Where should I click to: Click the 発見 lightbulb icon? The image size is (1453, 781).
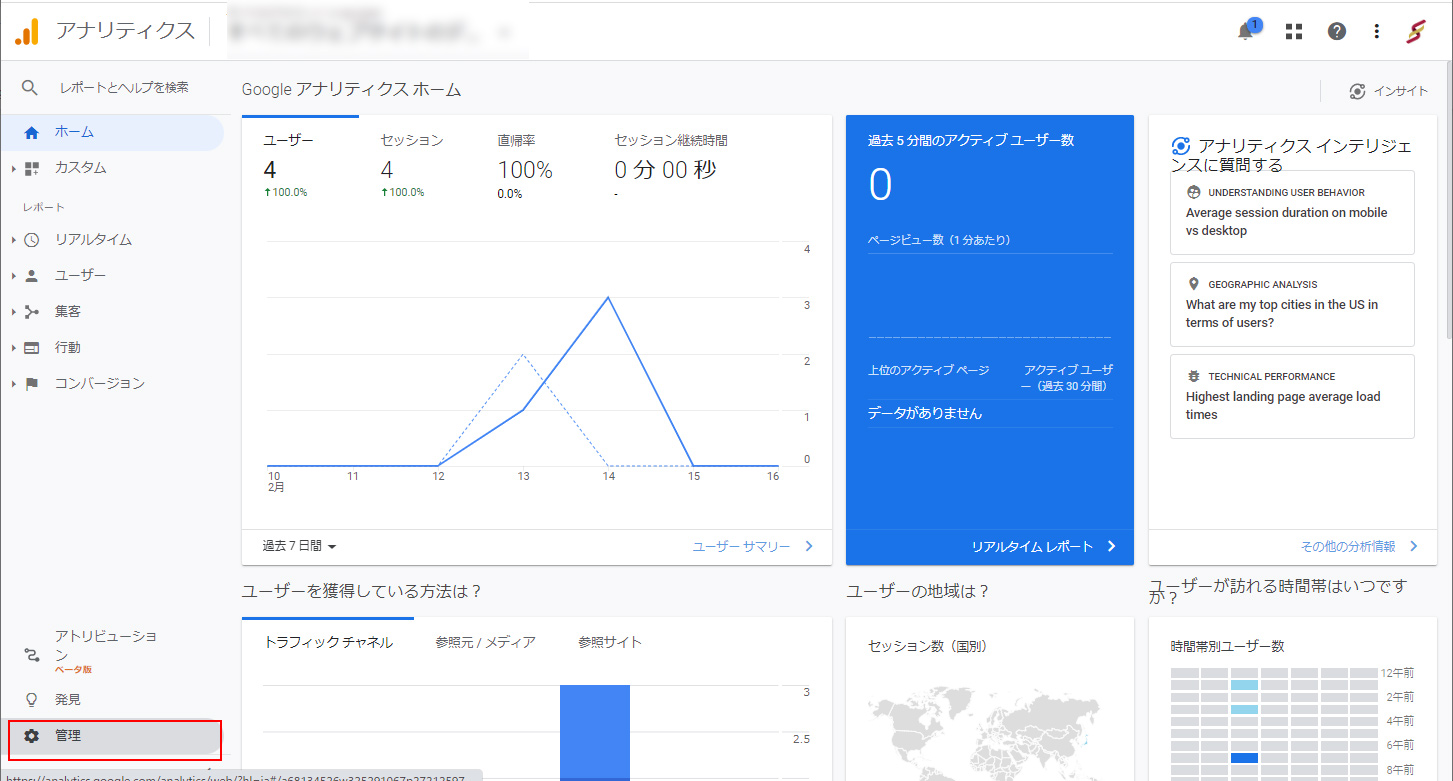click(32, 700)
